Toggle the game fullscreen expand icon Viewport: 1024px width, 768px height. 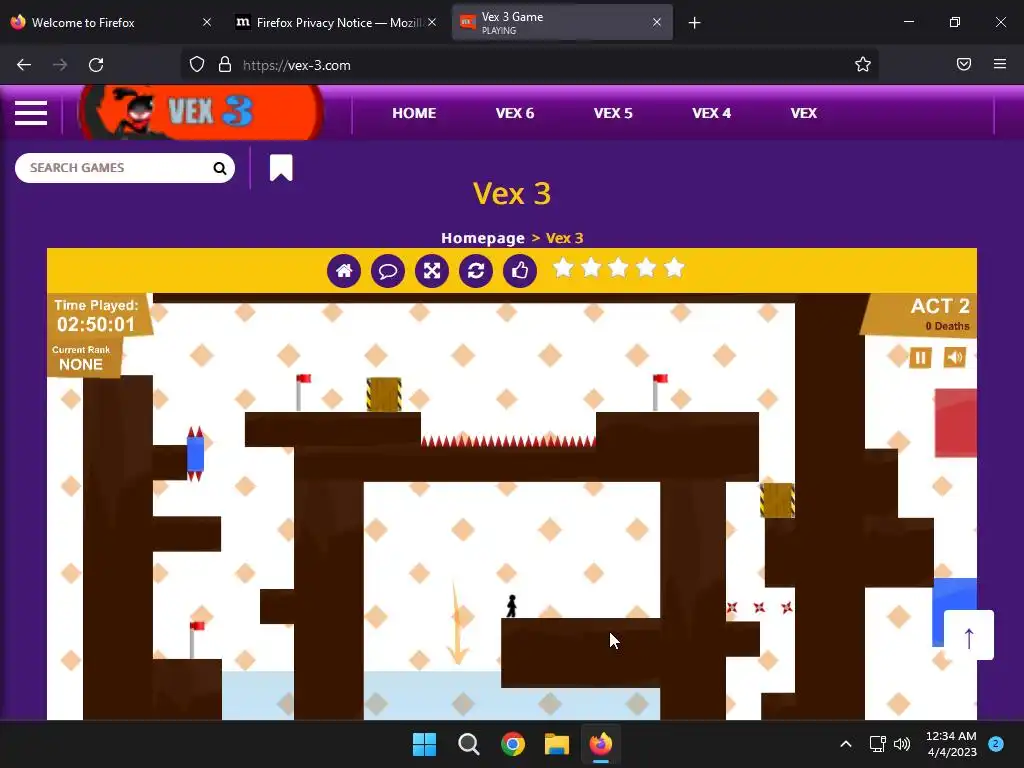pos(432,270)
